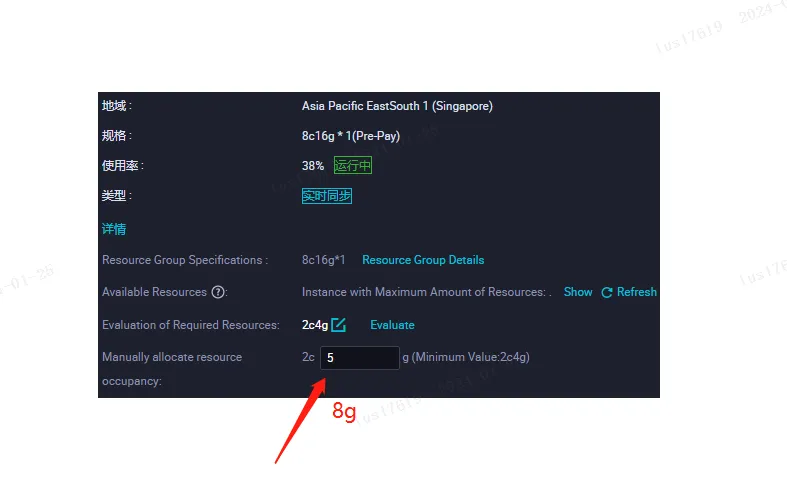The width and height of the screenshot is (787, 490).
Task: Click the help icon beside Available Resources
Action: 217,292
